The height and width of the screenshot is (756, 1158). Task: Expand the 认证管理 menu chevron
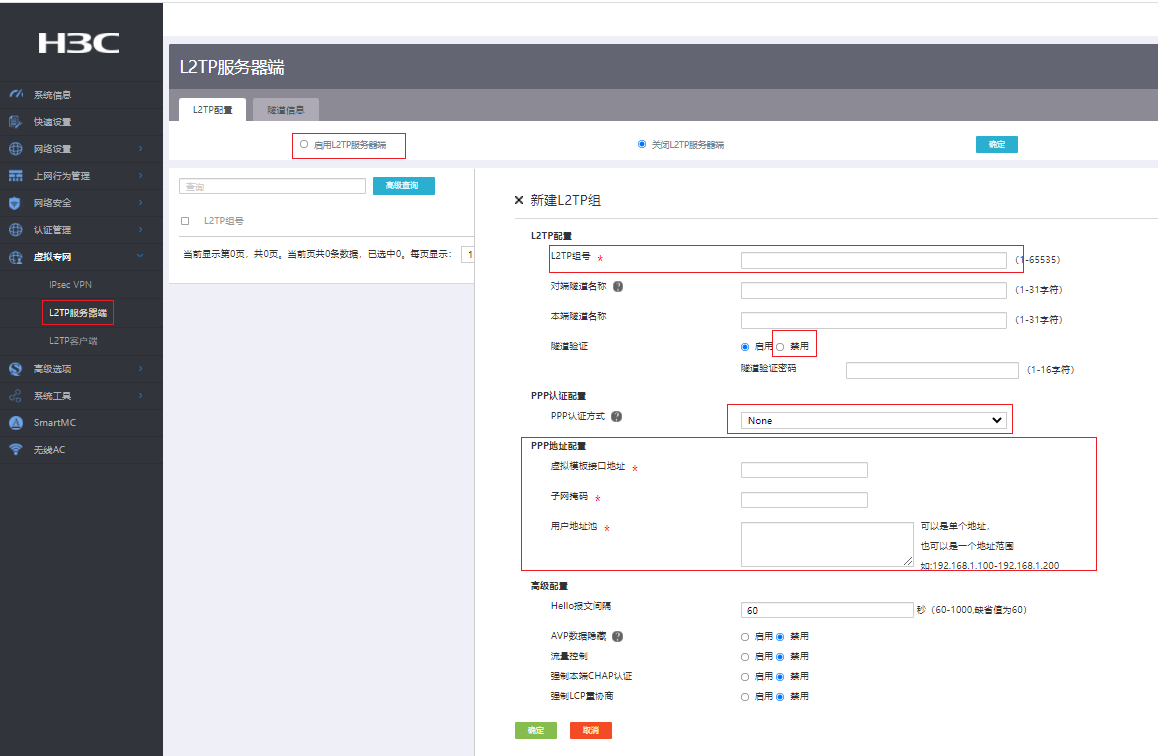coord(140,230)
